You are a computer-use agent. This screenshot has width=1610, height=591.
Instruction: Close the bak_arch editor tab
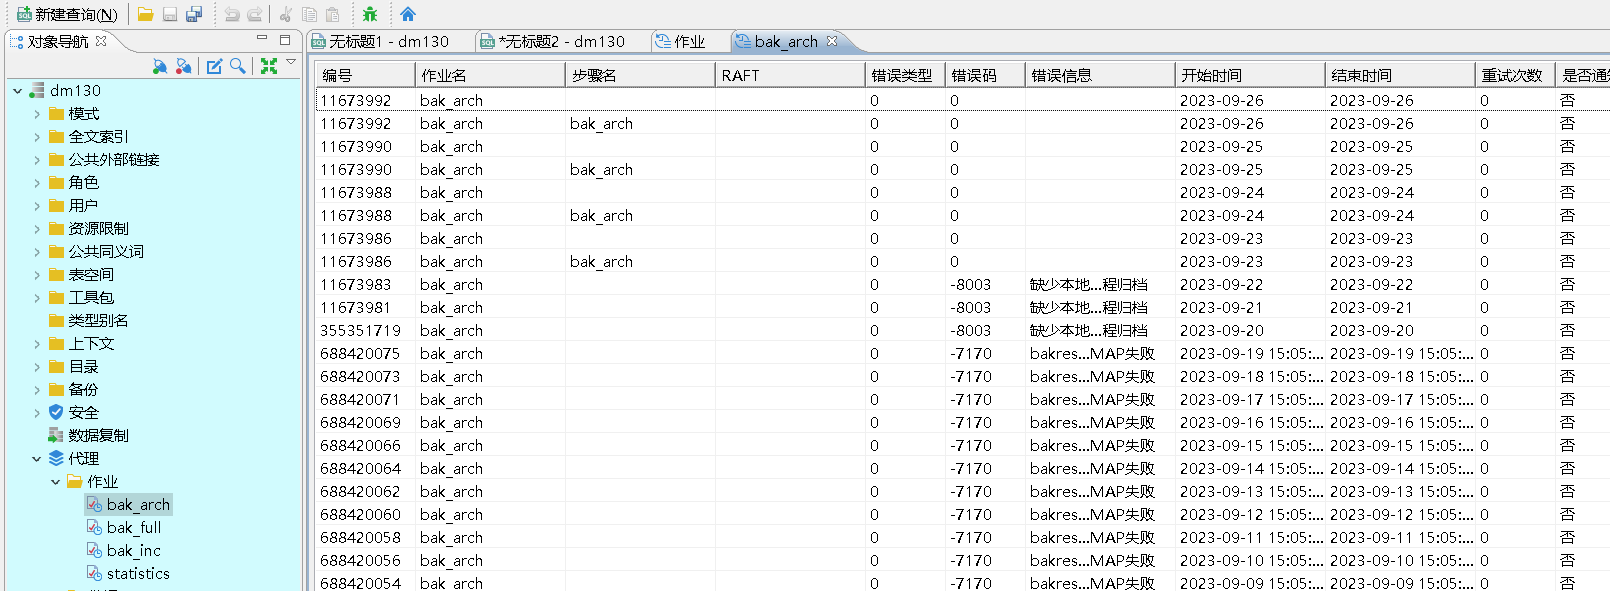pos(831,41)
